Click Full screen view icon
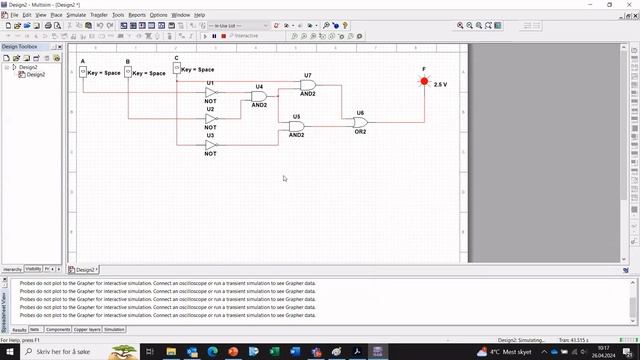This screenshot has height=360, width=640. (498, 26)
